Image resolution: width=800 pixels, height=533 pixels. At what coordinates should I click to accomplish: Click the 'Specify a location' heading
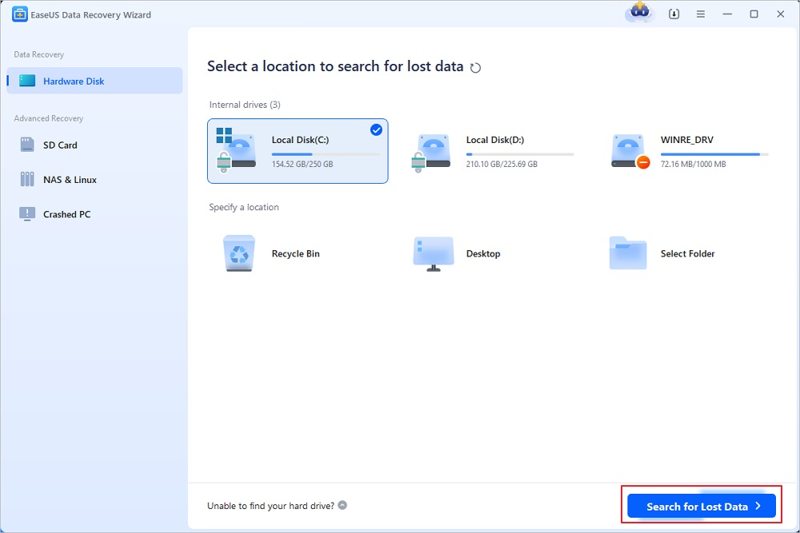pos(244,207)
